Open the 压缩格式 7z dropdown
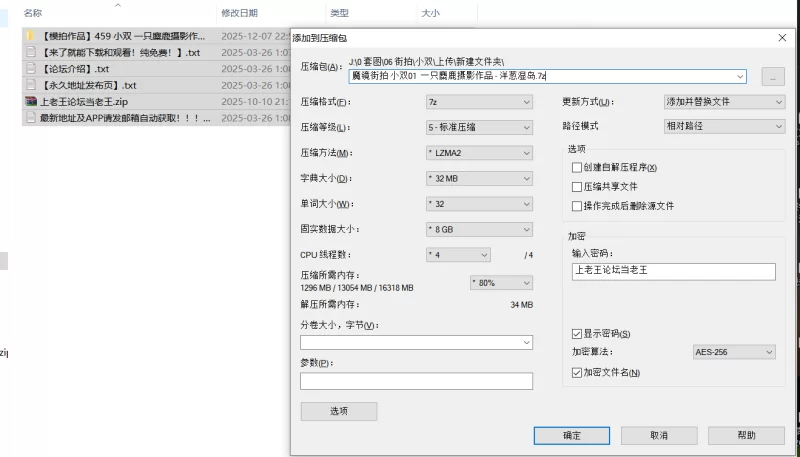 click(x=479, y=102)
